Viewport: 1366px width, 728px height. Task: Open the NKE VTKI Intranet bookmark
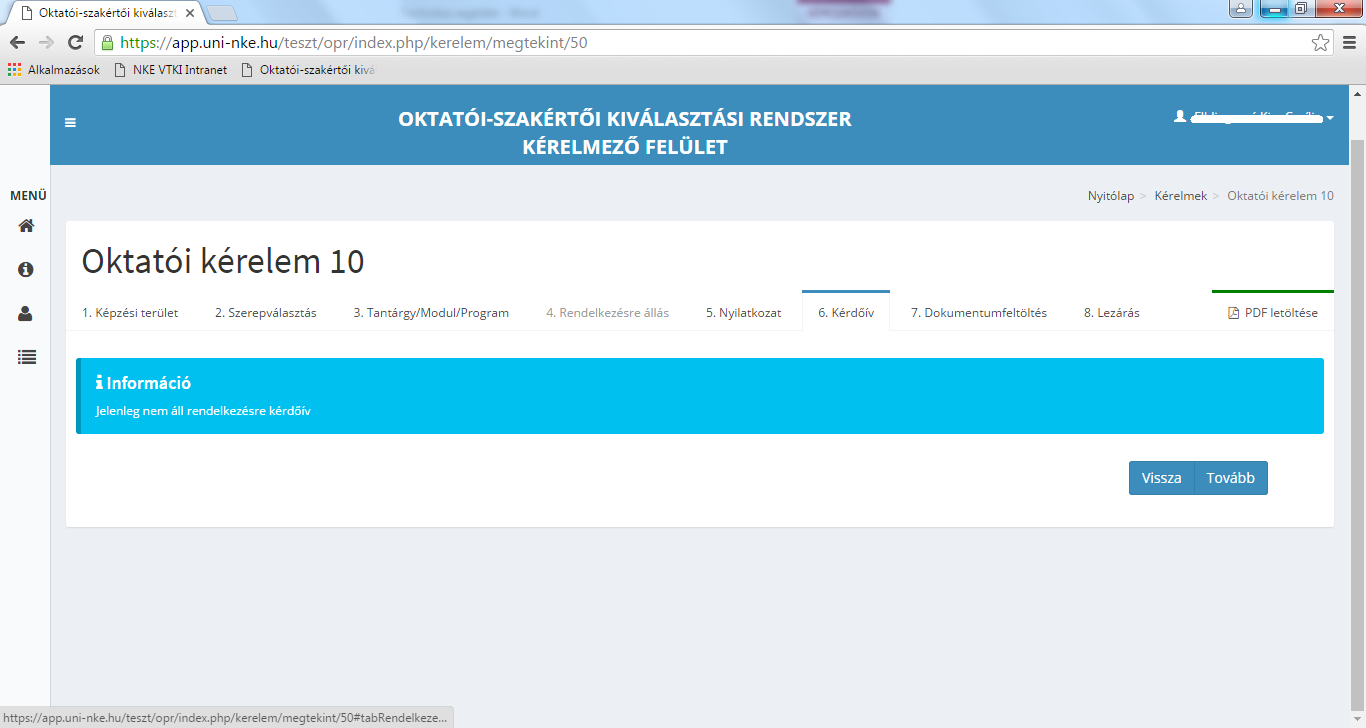171,70
